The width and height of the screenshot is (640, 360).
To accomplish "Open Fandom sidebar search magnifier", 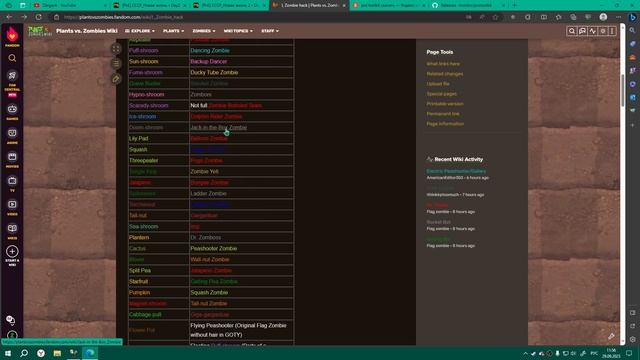I will pyautogui.click(x=12, y=58).
